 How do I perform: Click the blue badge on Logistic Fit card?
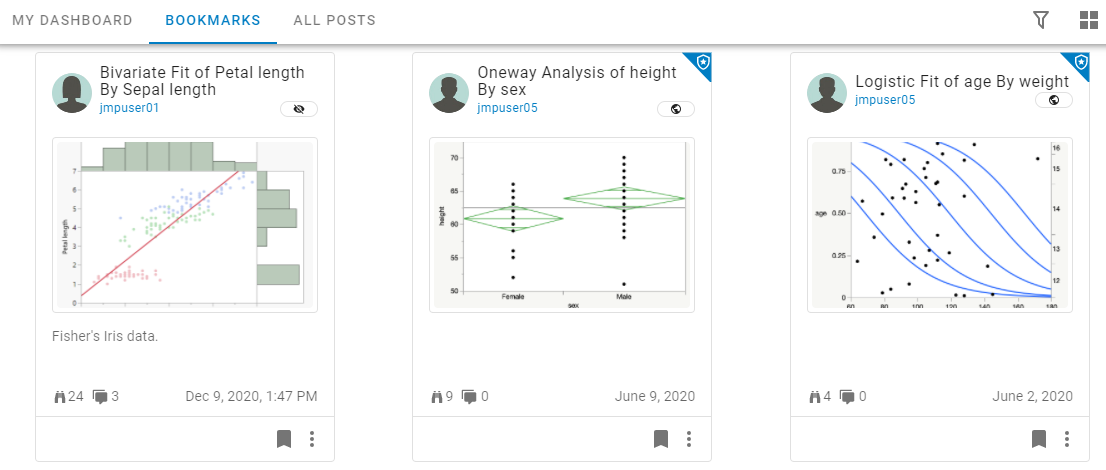pos(1079,63)
